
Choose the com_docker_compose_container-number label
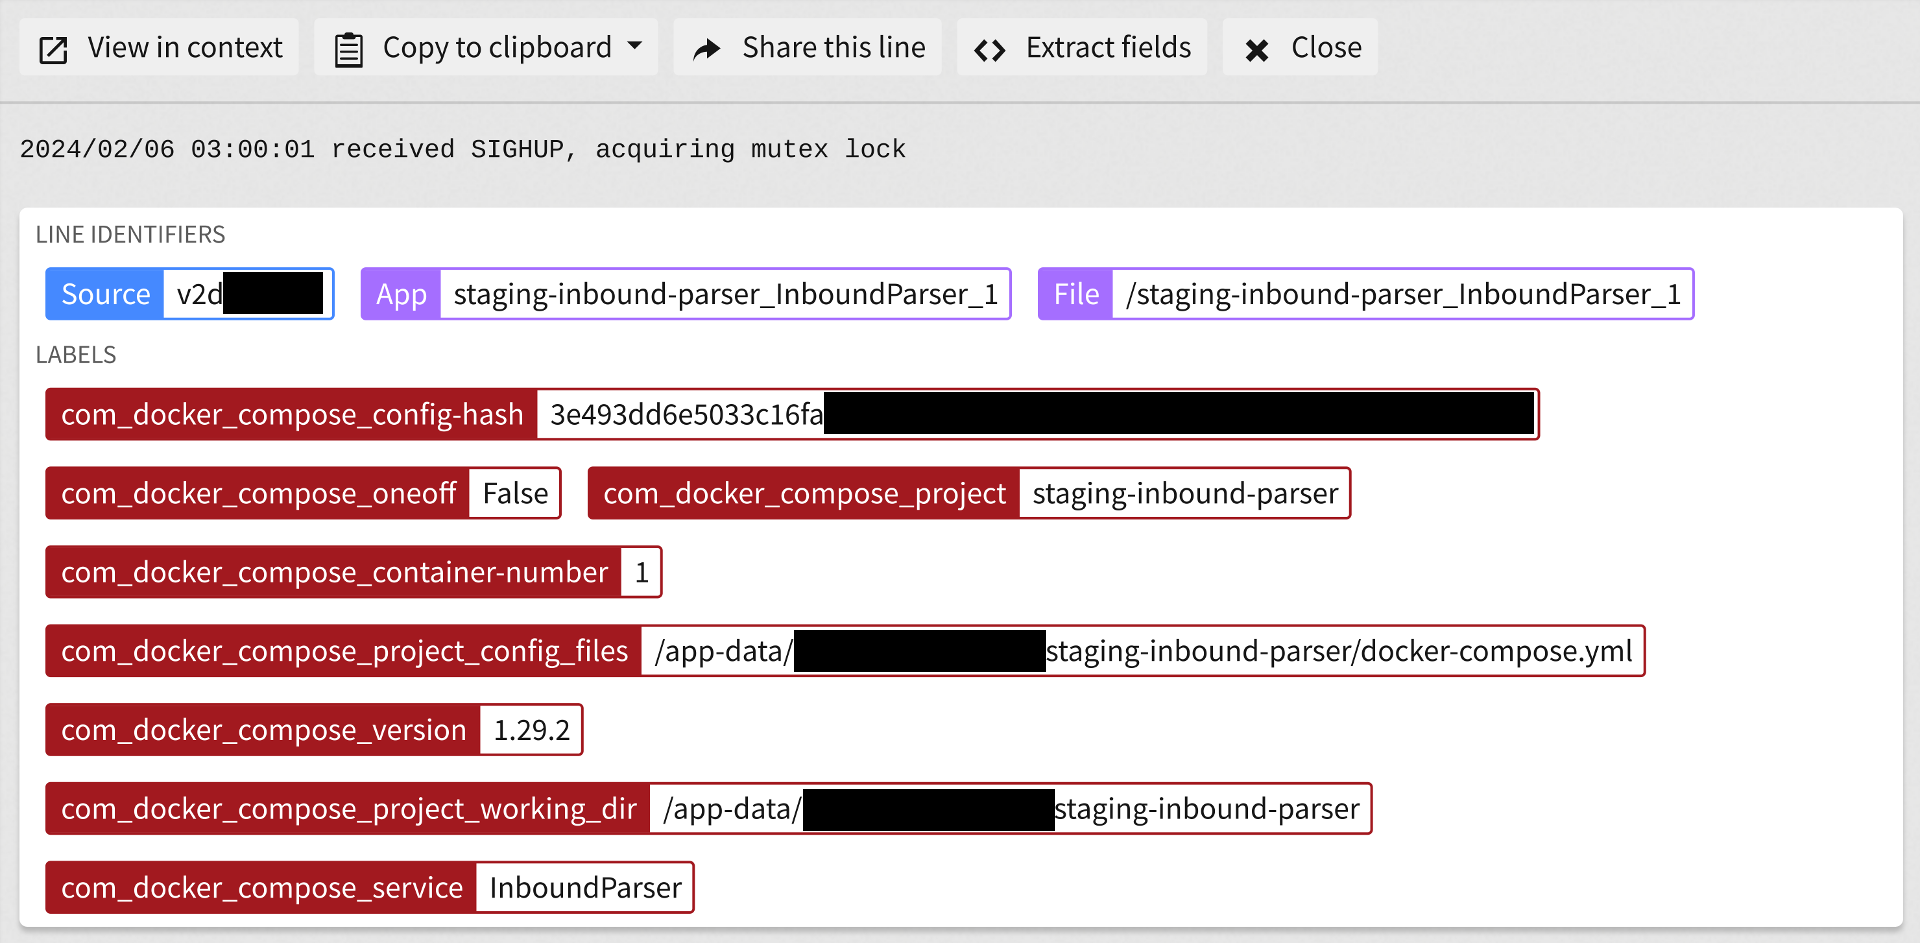[x=353, y=572]
